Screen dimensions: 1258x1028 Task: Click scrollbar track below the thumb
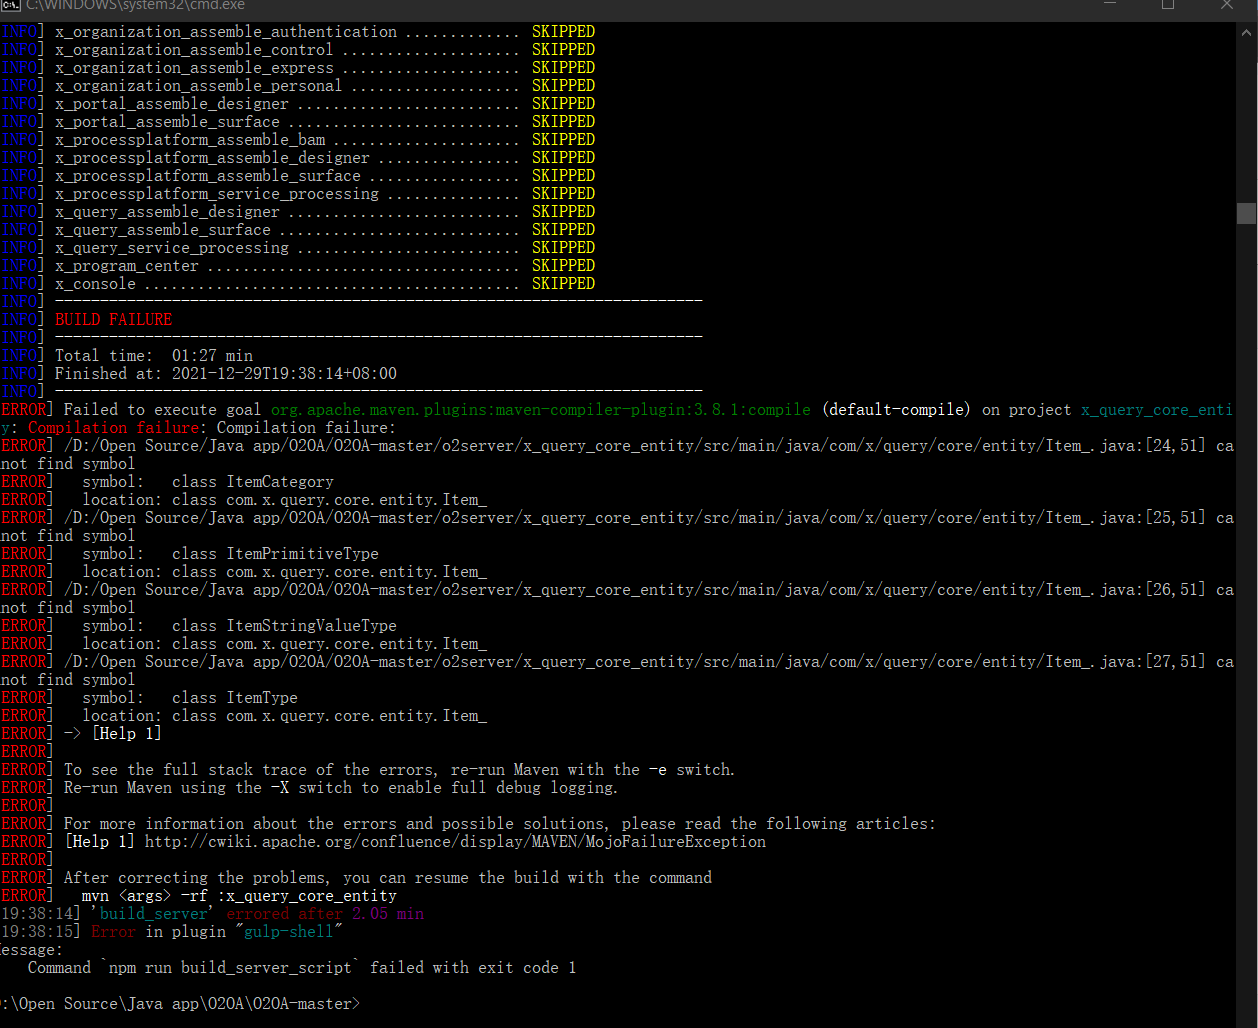(1246, 600)
